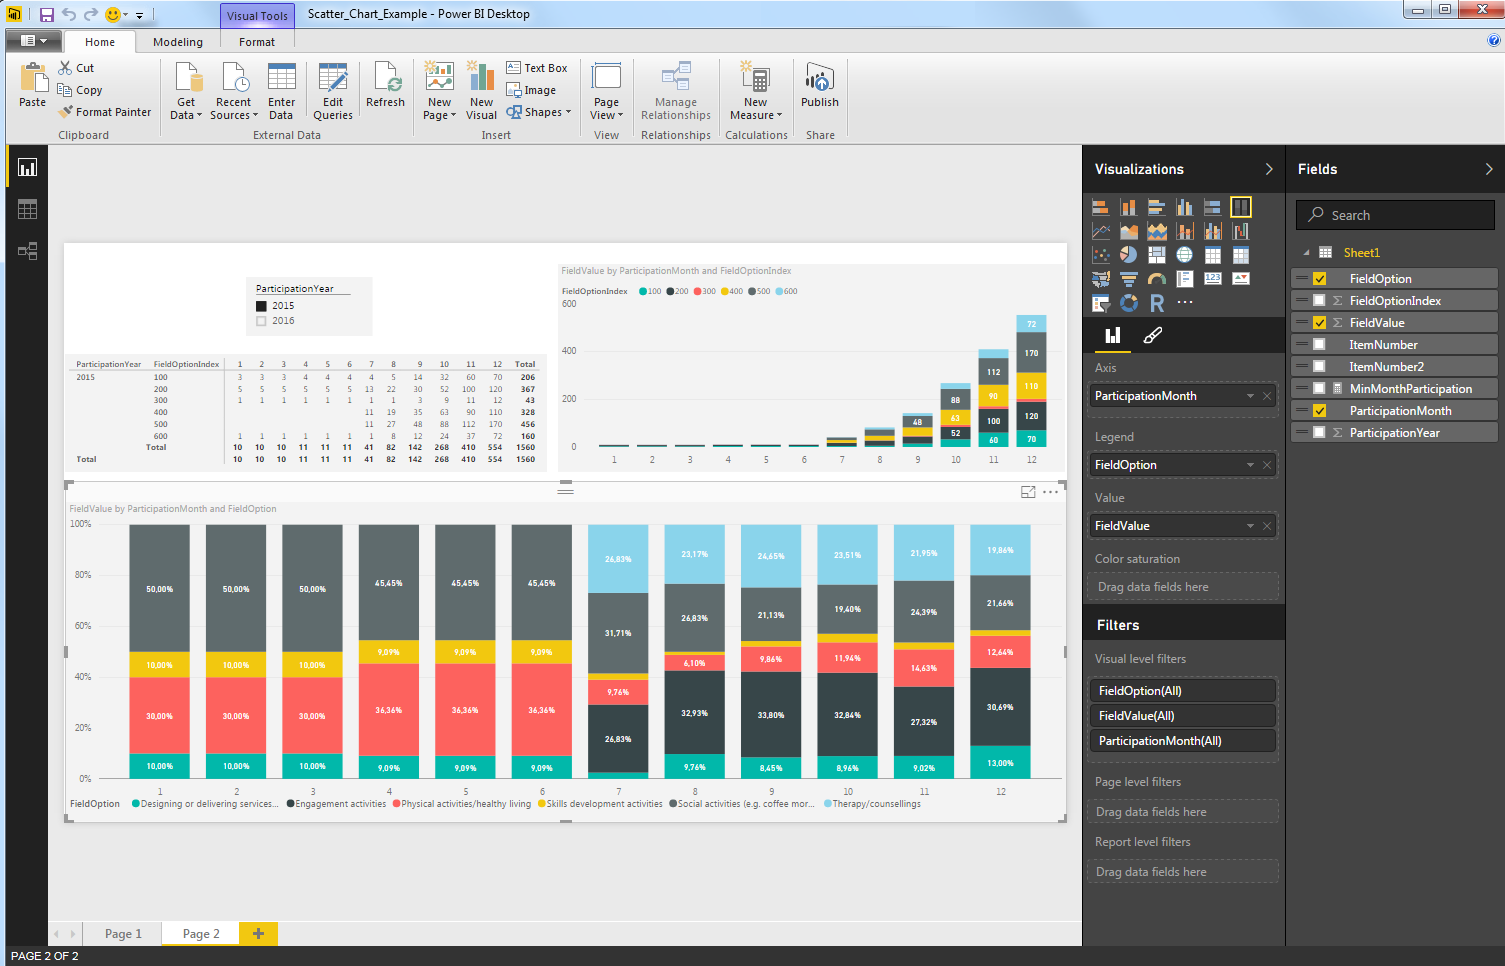
Task: Open the ParticipationMonth axis field dropdown
Action: [1250, 396]
